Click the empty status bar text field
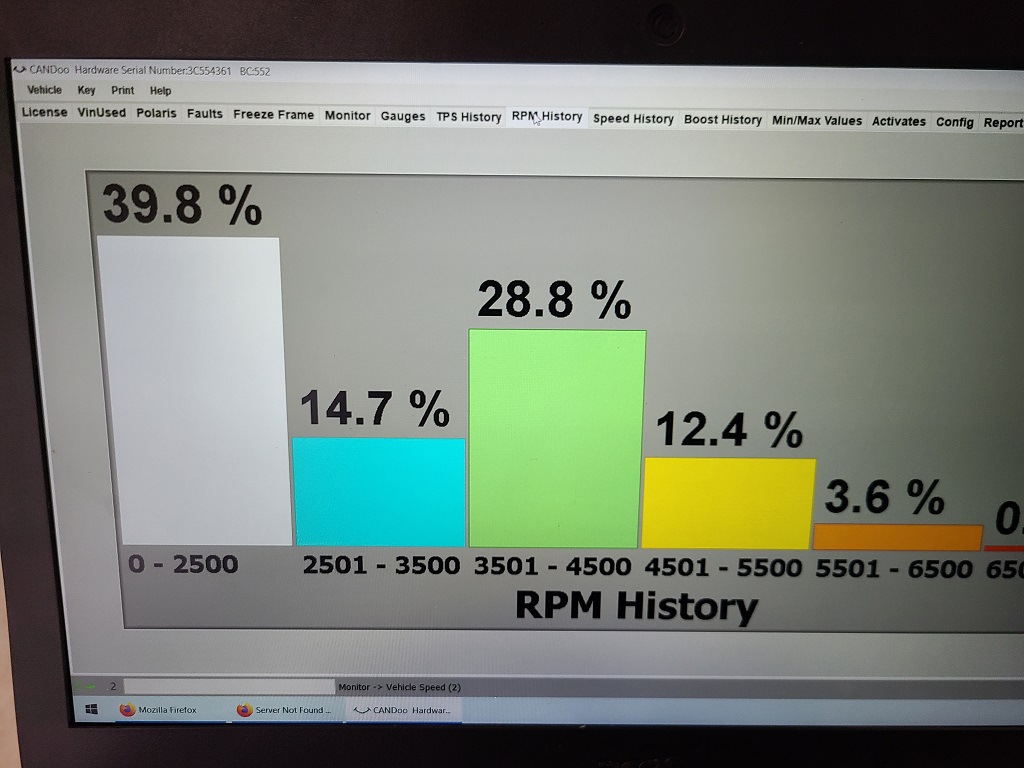Screen dimensions: 1024x768 [x=229, y=686]
